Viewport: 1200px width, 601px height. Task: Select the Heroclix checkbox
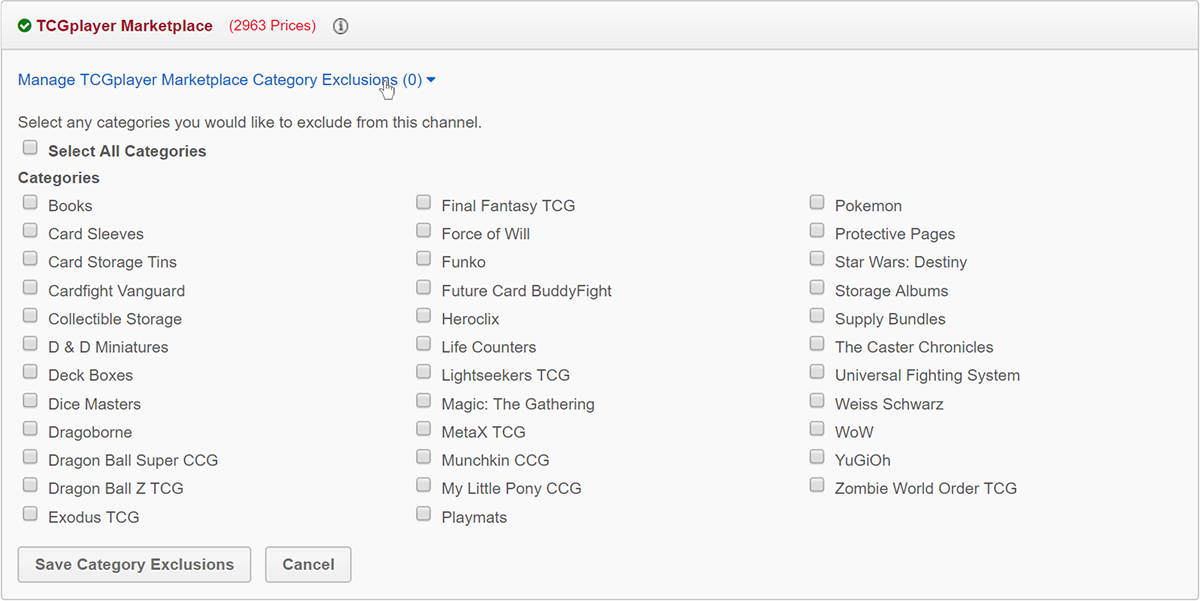pos(424,316)
